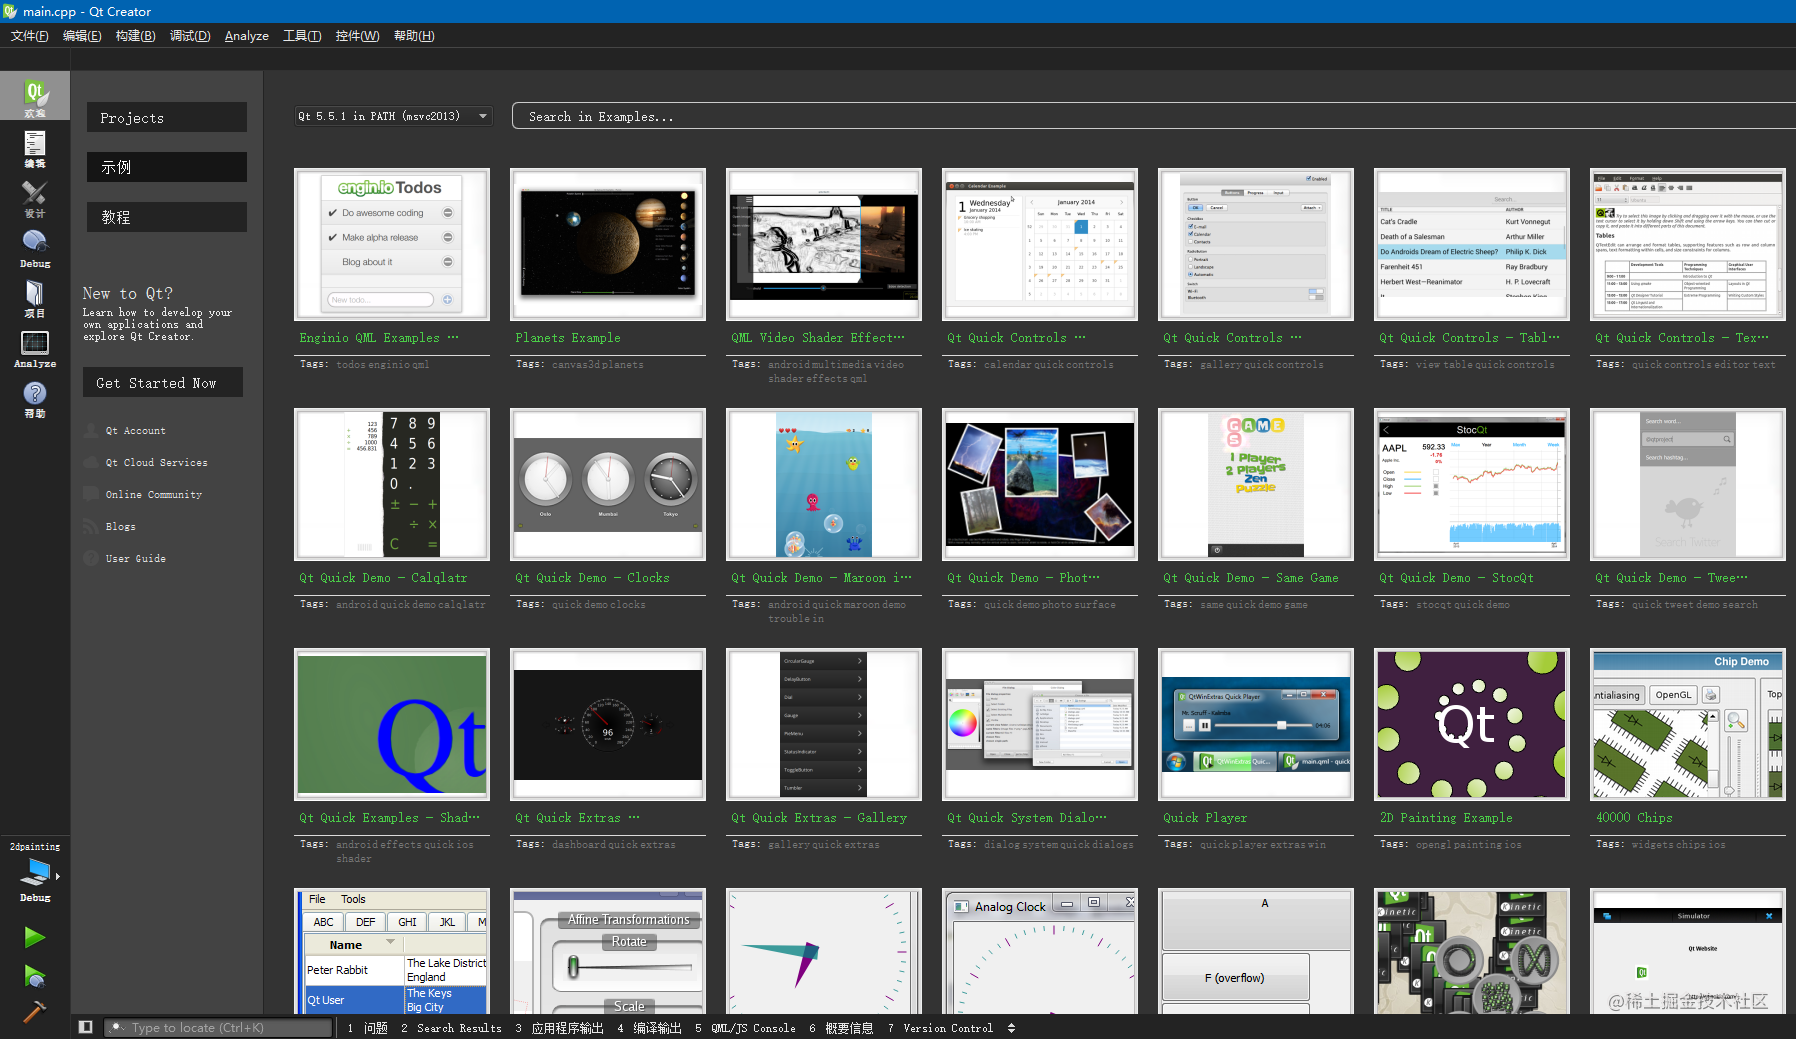Open the 帮助(H) menu
The height and width of the screenshot is (1039, 1796).
(x=414, y=36)
